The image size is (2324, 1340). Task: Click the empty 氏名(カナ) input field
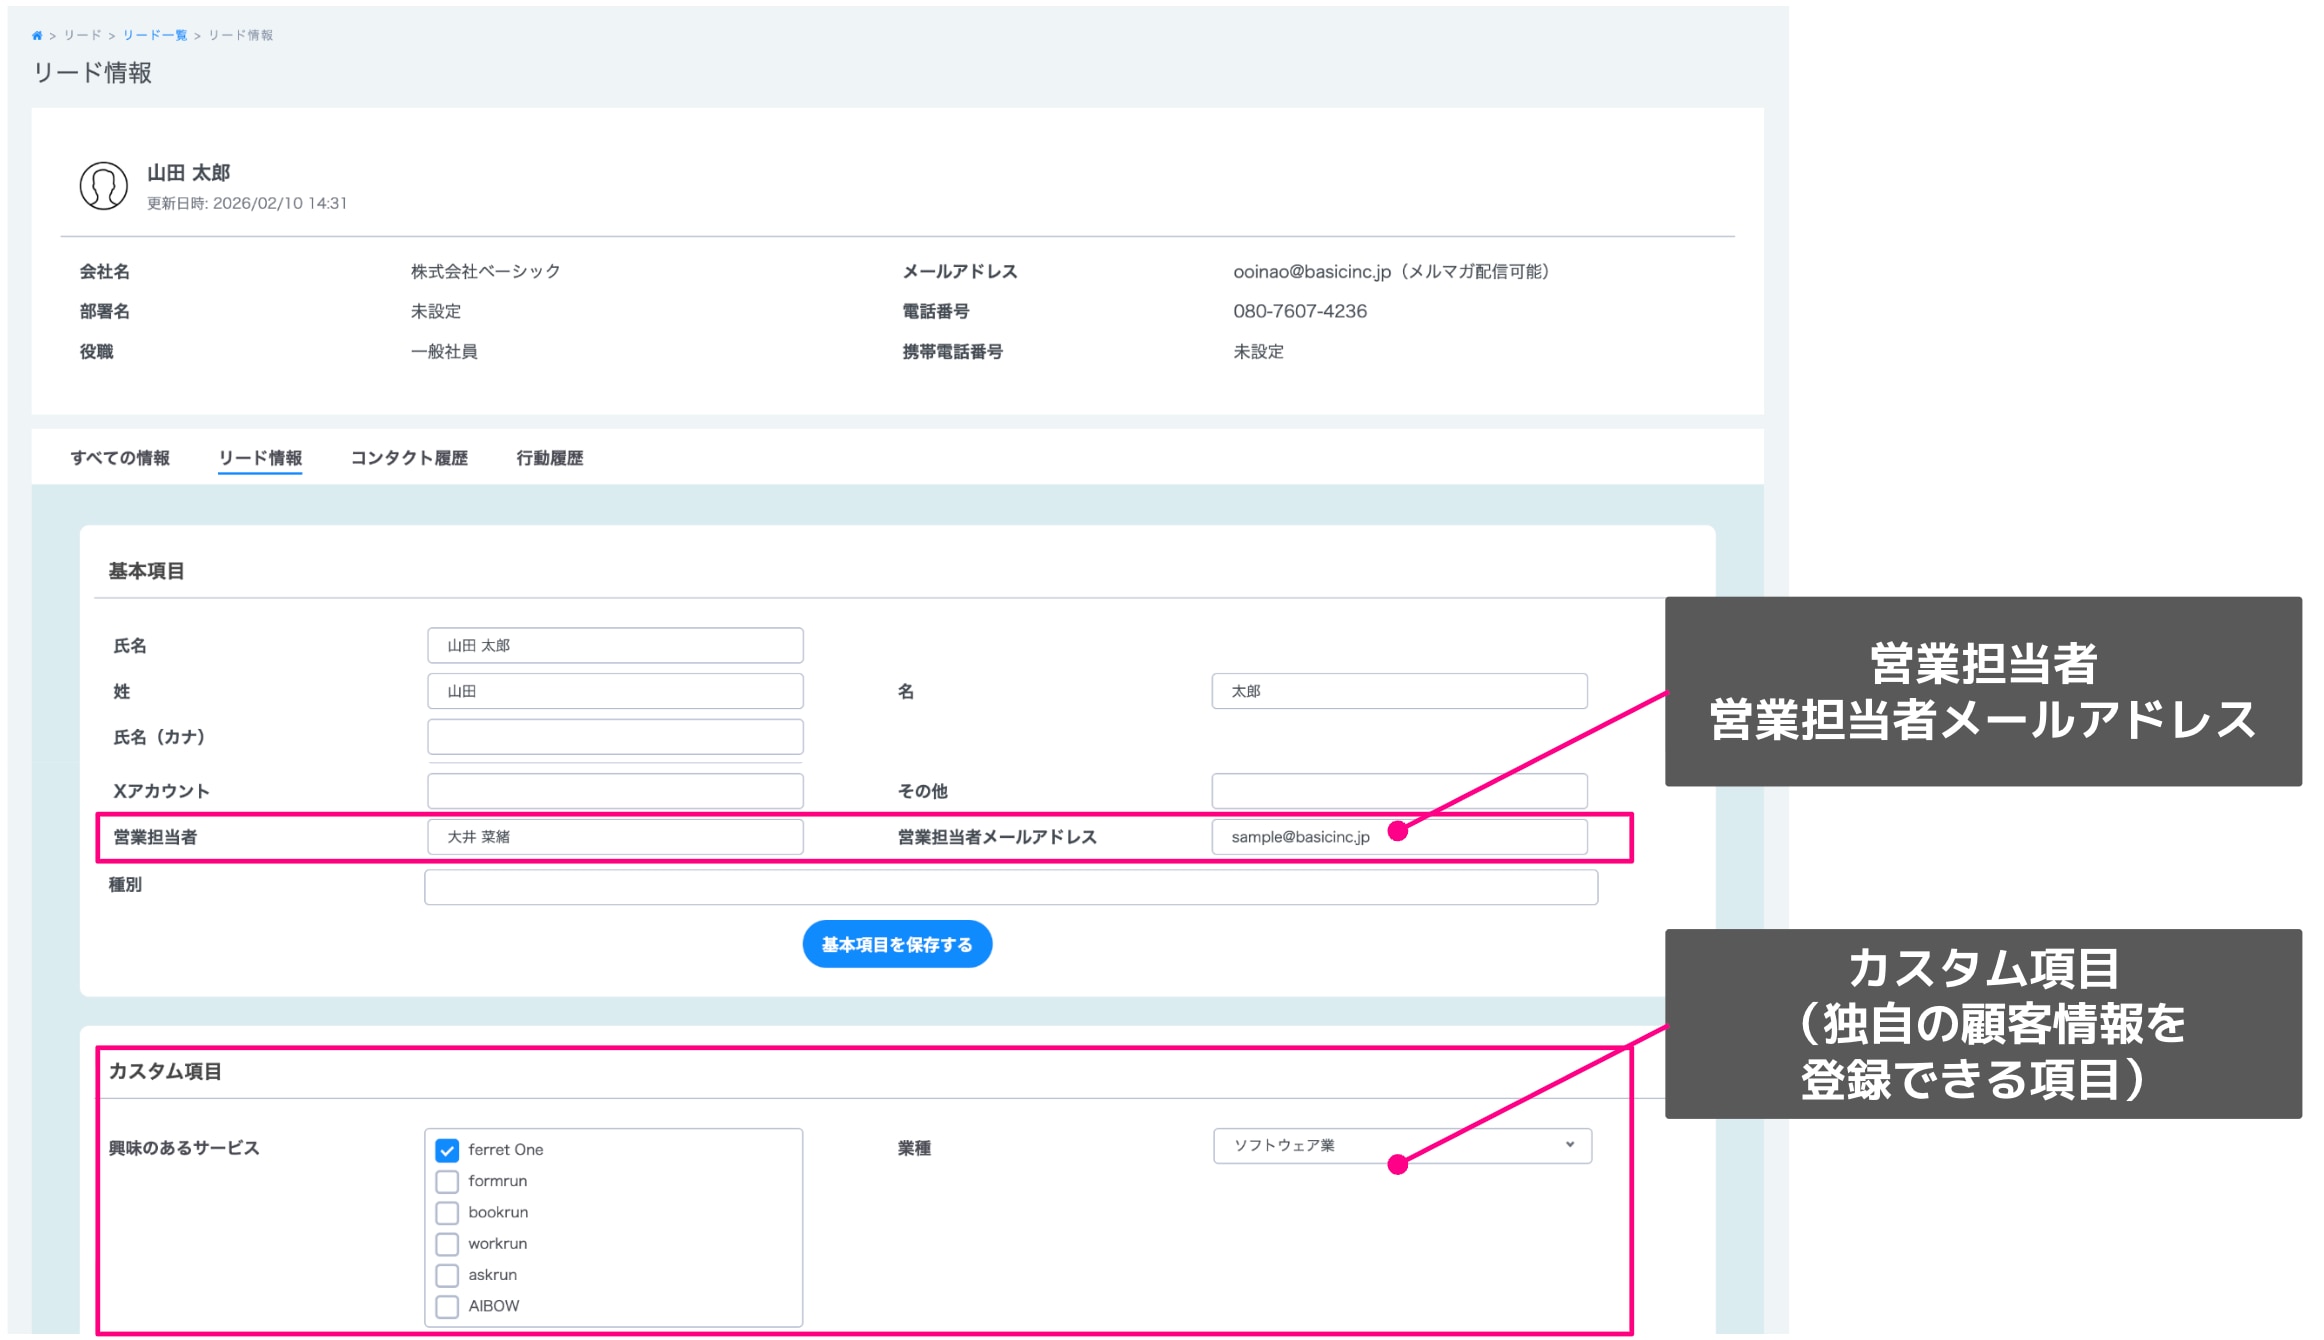[x=614, y=737]
